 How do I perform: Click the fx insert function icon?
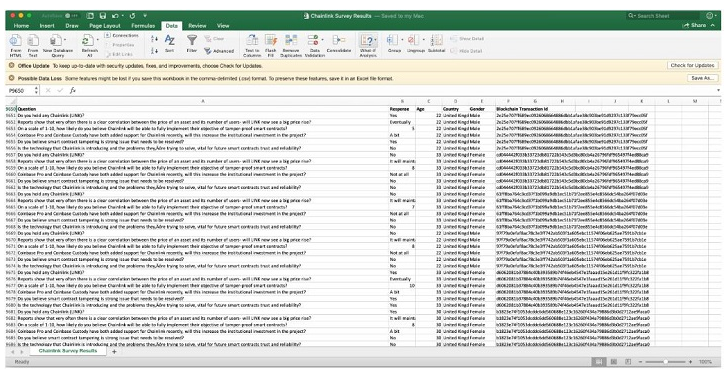[73, 91]
